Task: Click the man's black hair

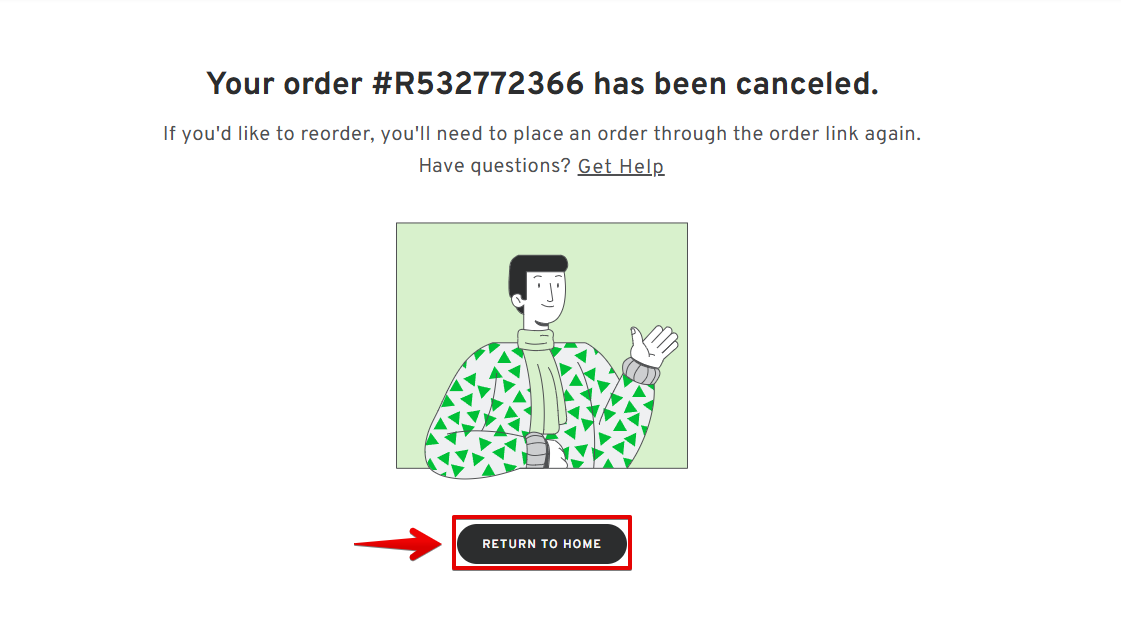Action: coord(533,270)
